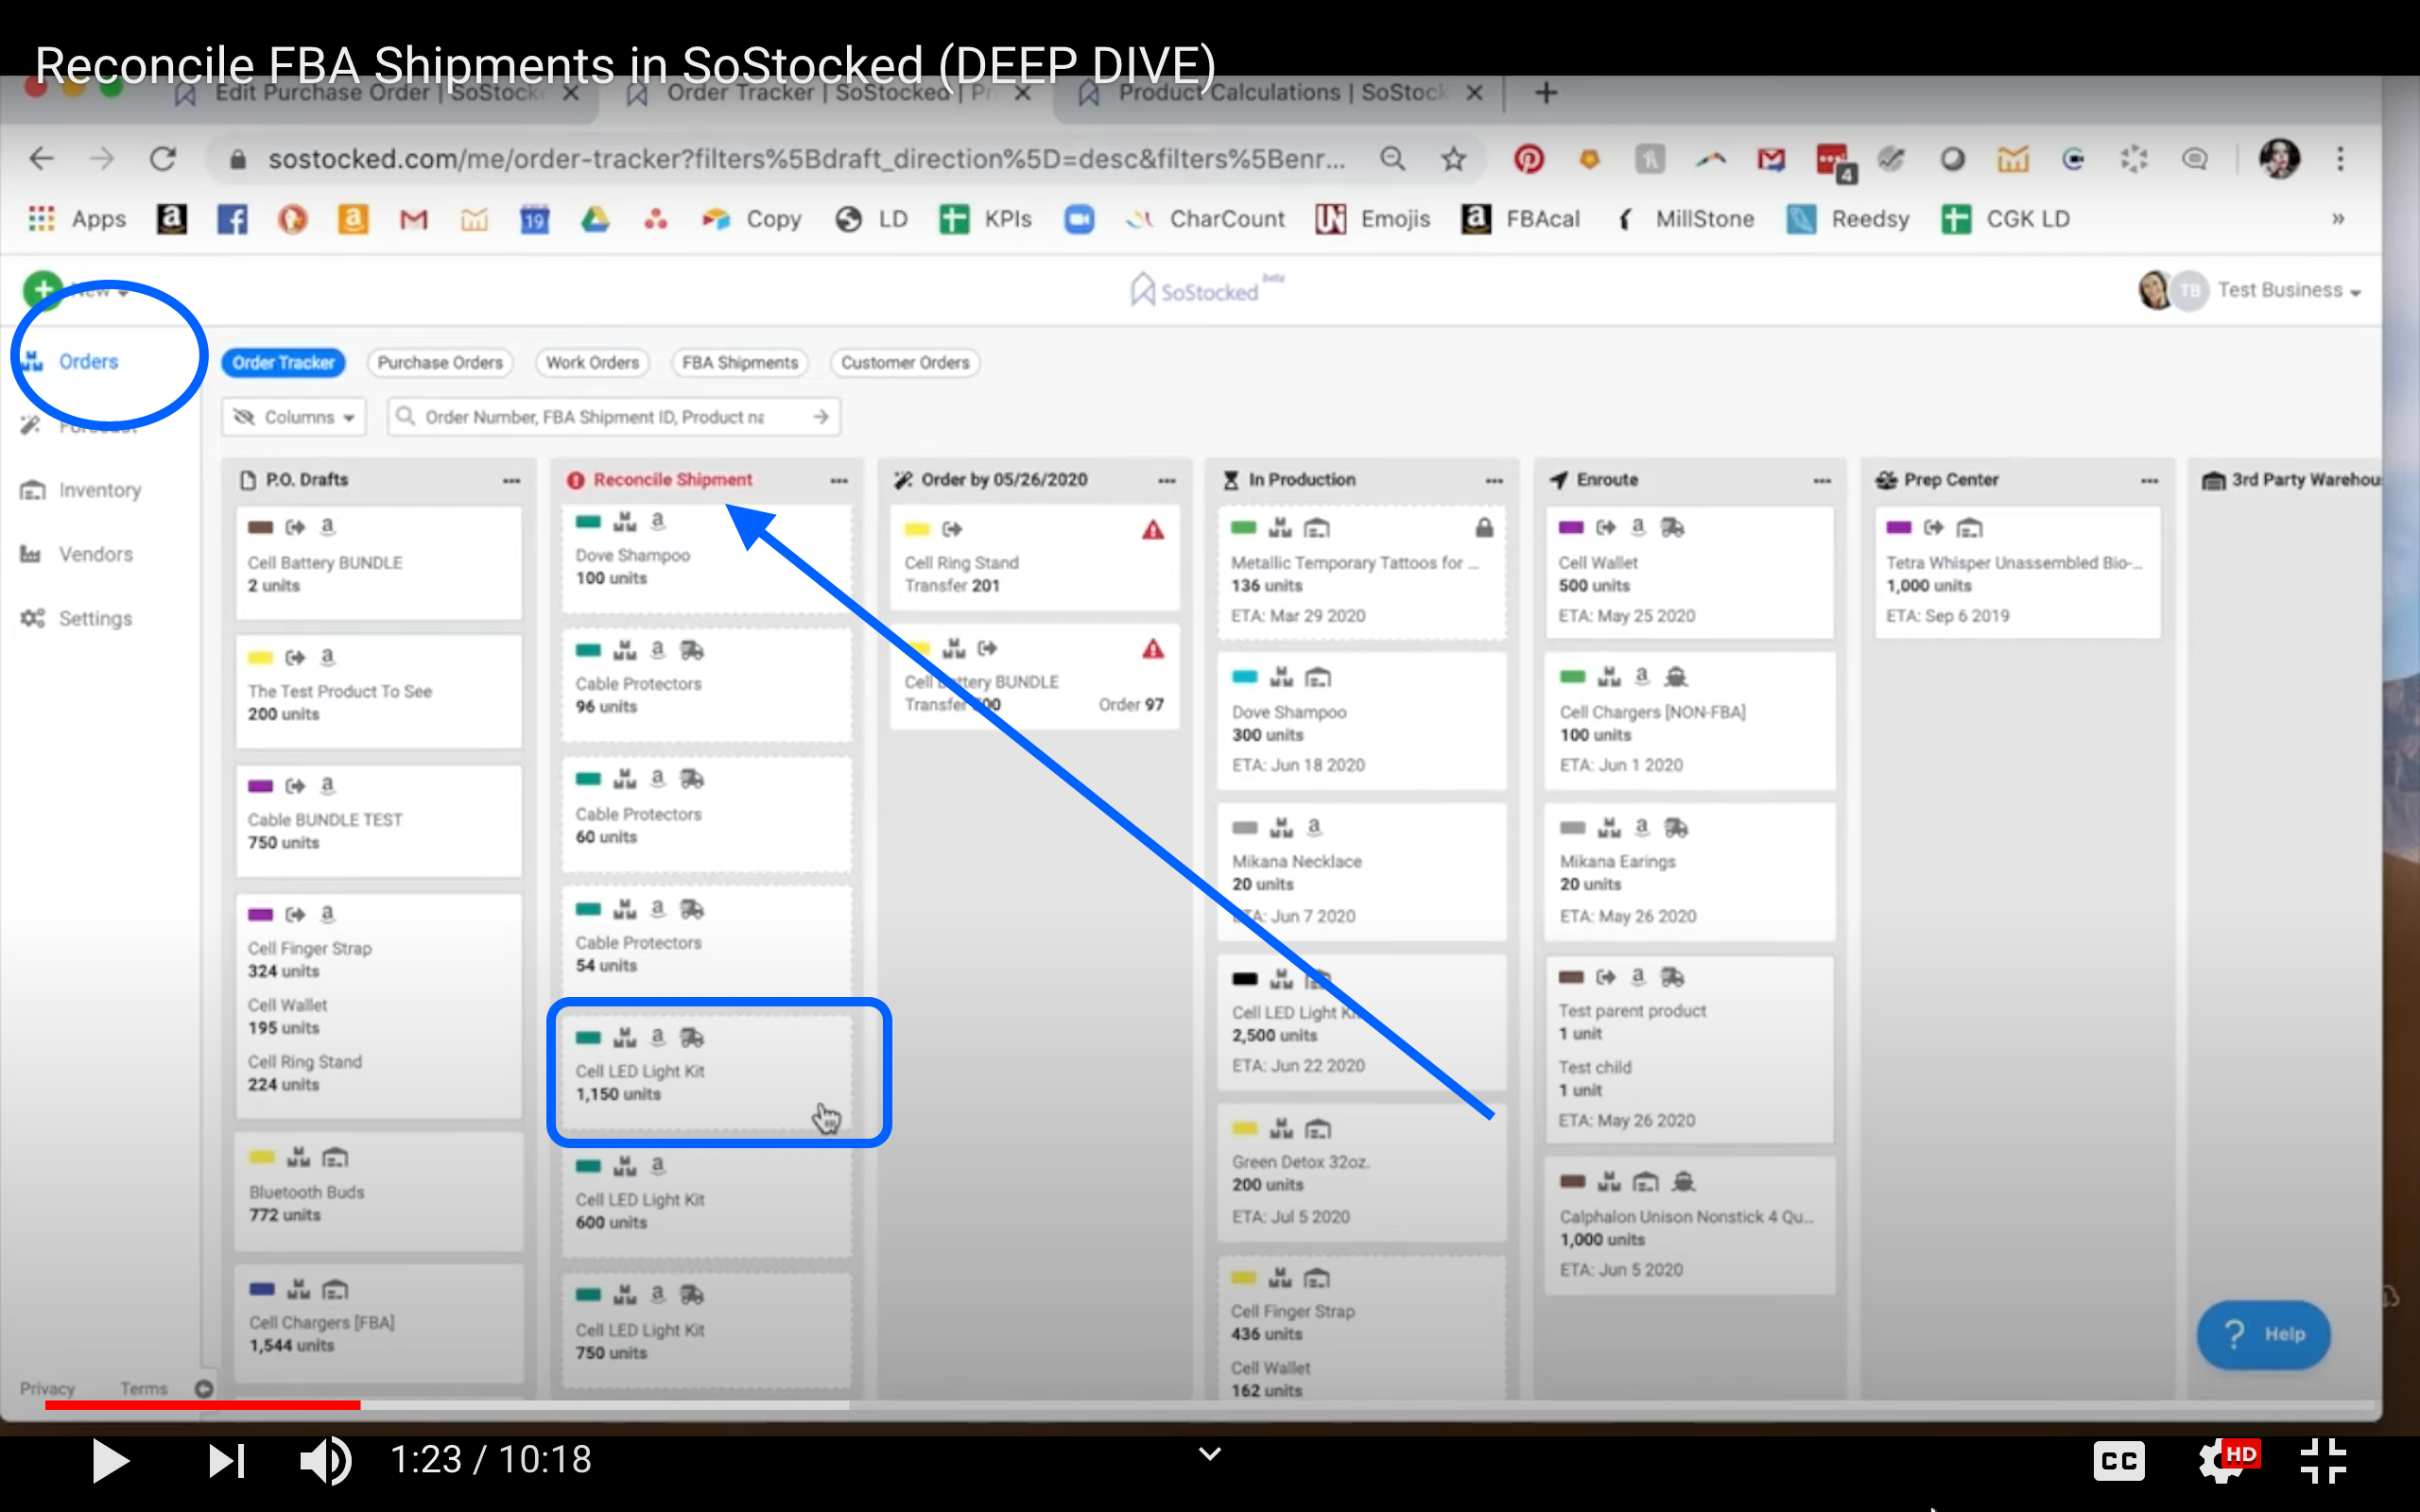Seek on the red video progress bar
2420x1512 pixels.
click(600, 1405)
